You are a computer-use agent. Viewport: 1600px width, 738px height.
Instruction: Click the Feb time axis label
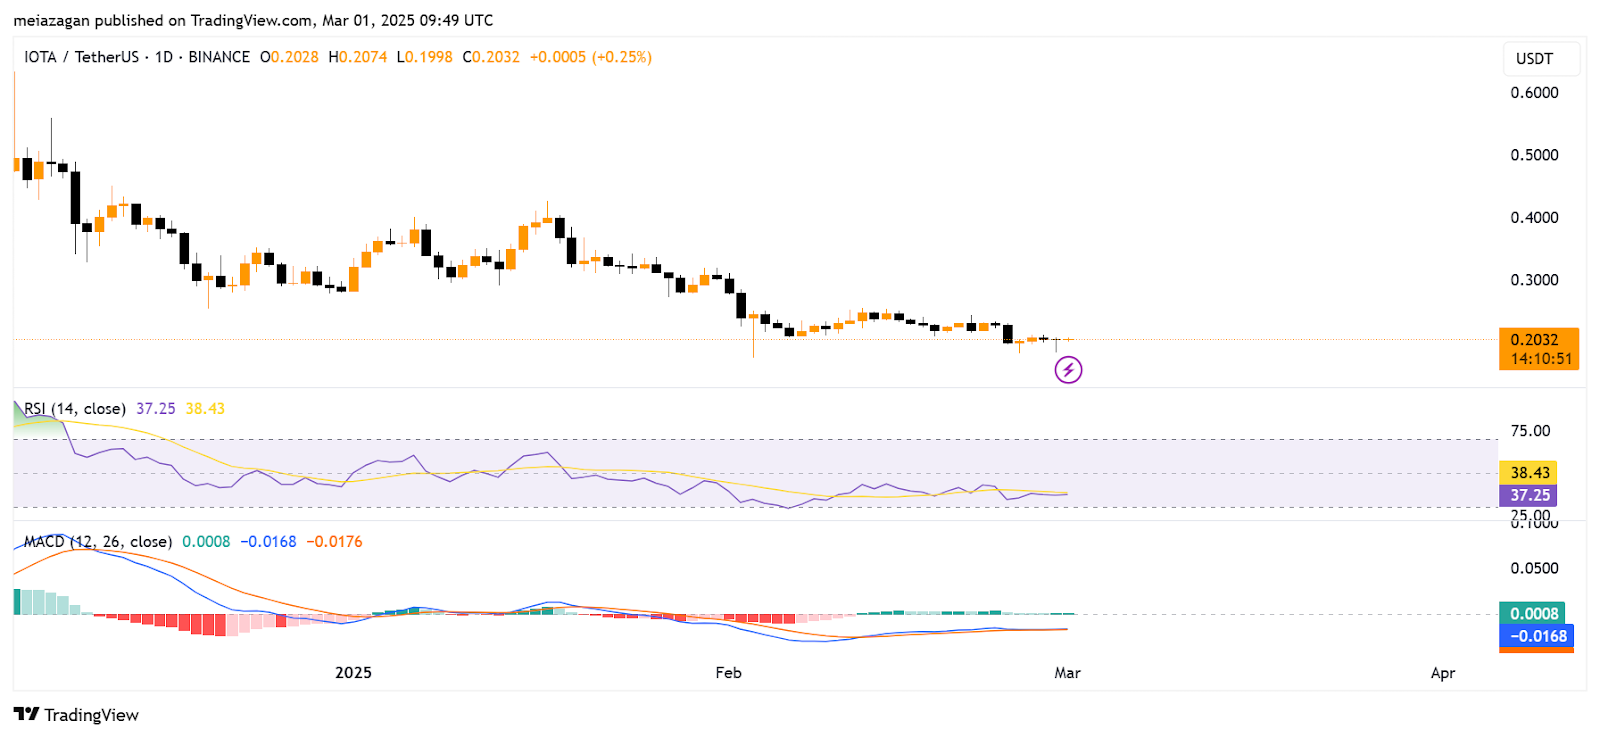728,673
